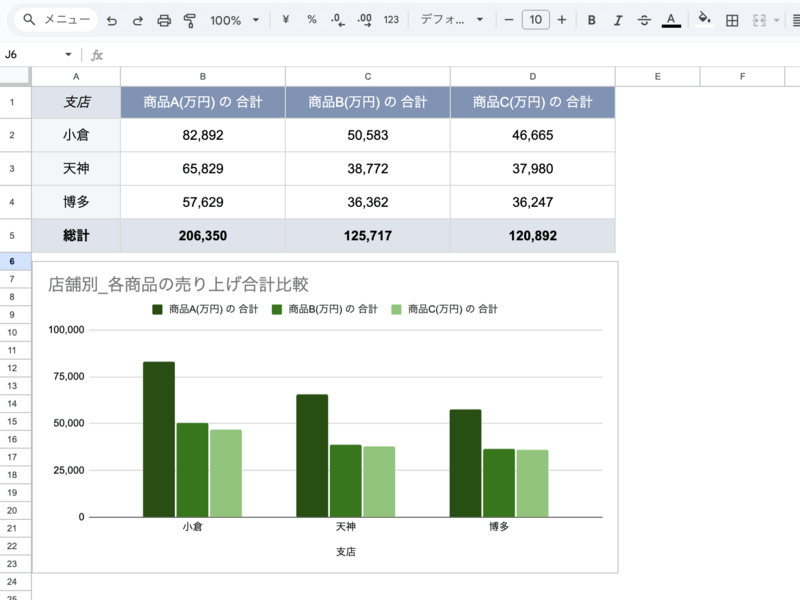The width and height of the screenshot is (800, 600).
Task: Click the dark green 小倉 商品A bar
Action: pos(159,439)
